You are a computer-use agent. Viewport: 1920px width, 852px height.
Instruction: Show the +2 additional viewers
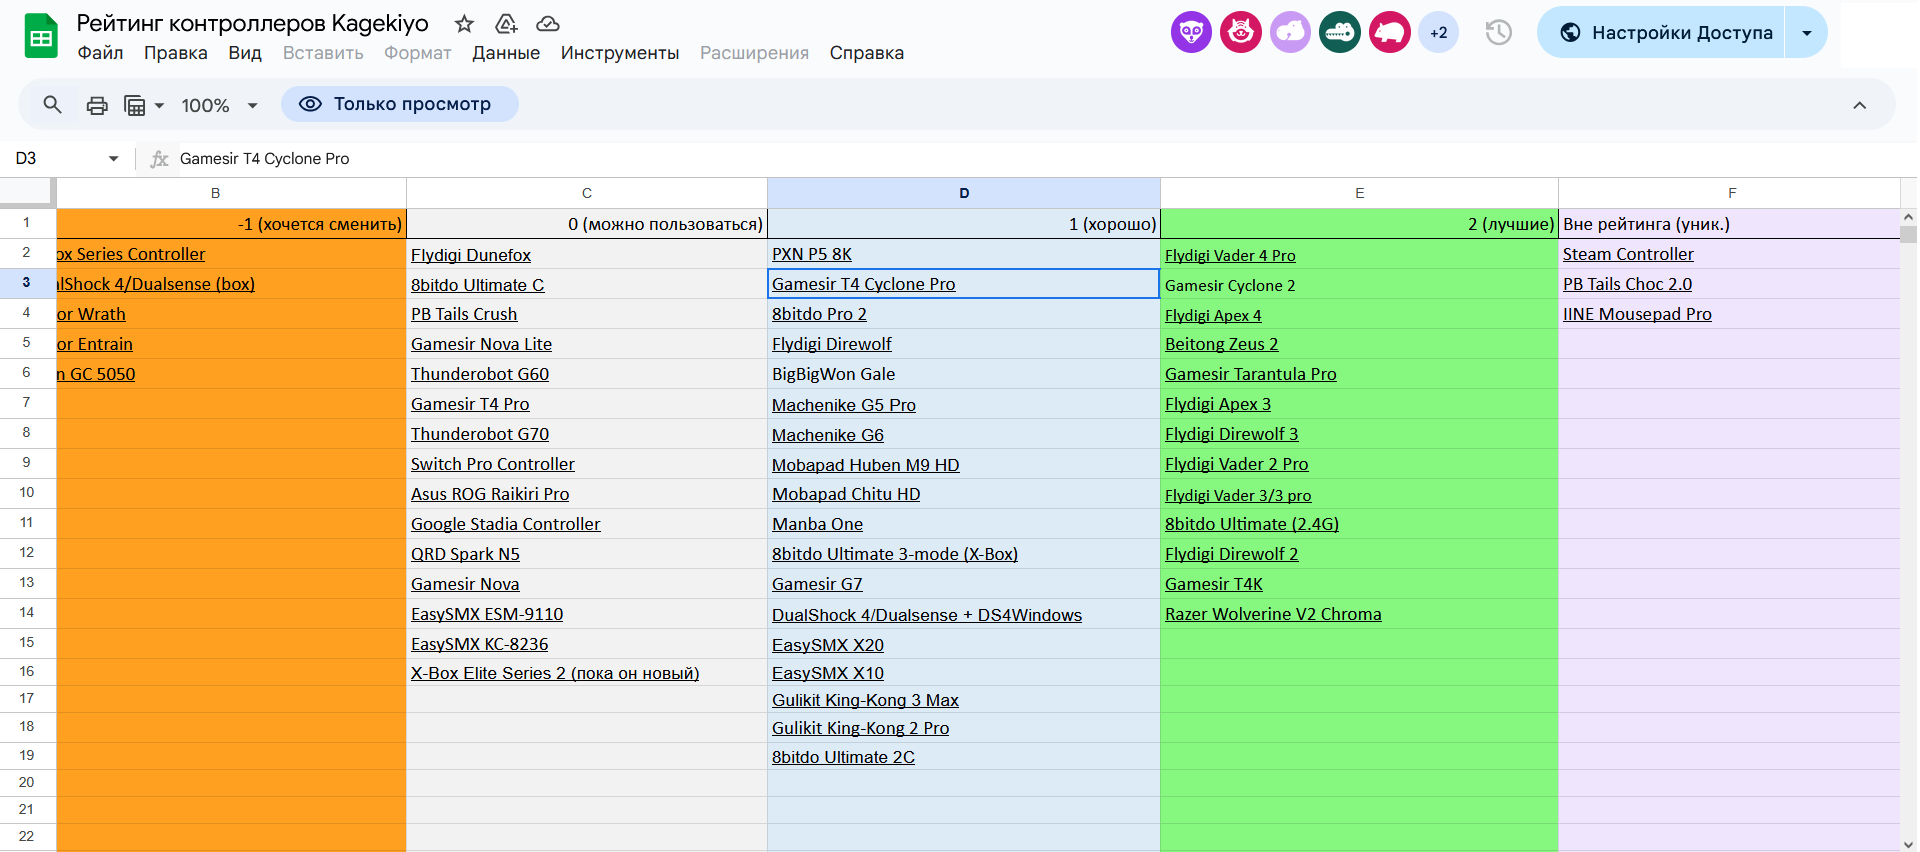[x=1439, y=33]
